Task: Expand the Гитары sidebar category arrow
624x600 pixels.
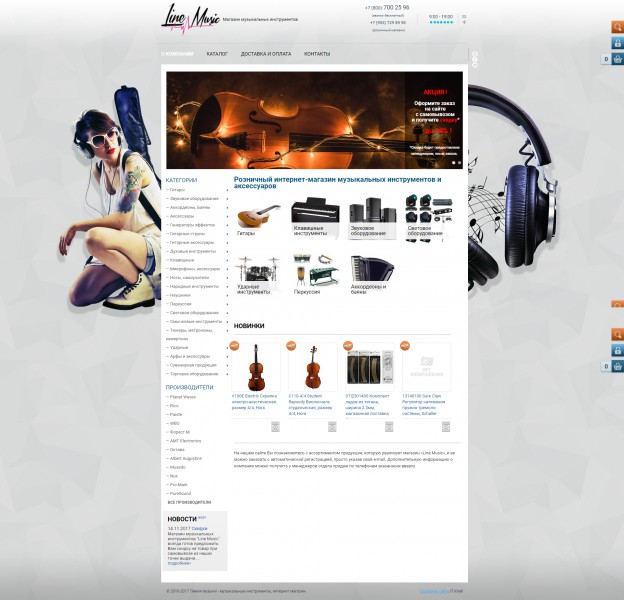Action: [x=227, y=190]
